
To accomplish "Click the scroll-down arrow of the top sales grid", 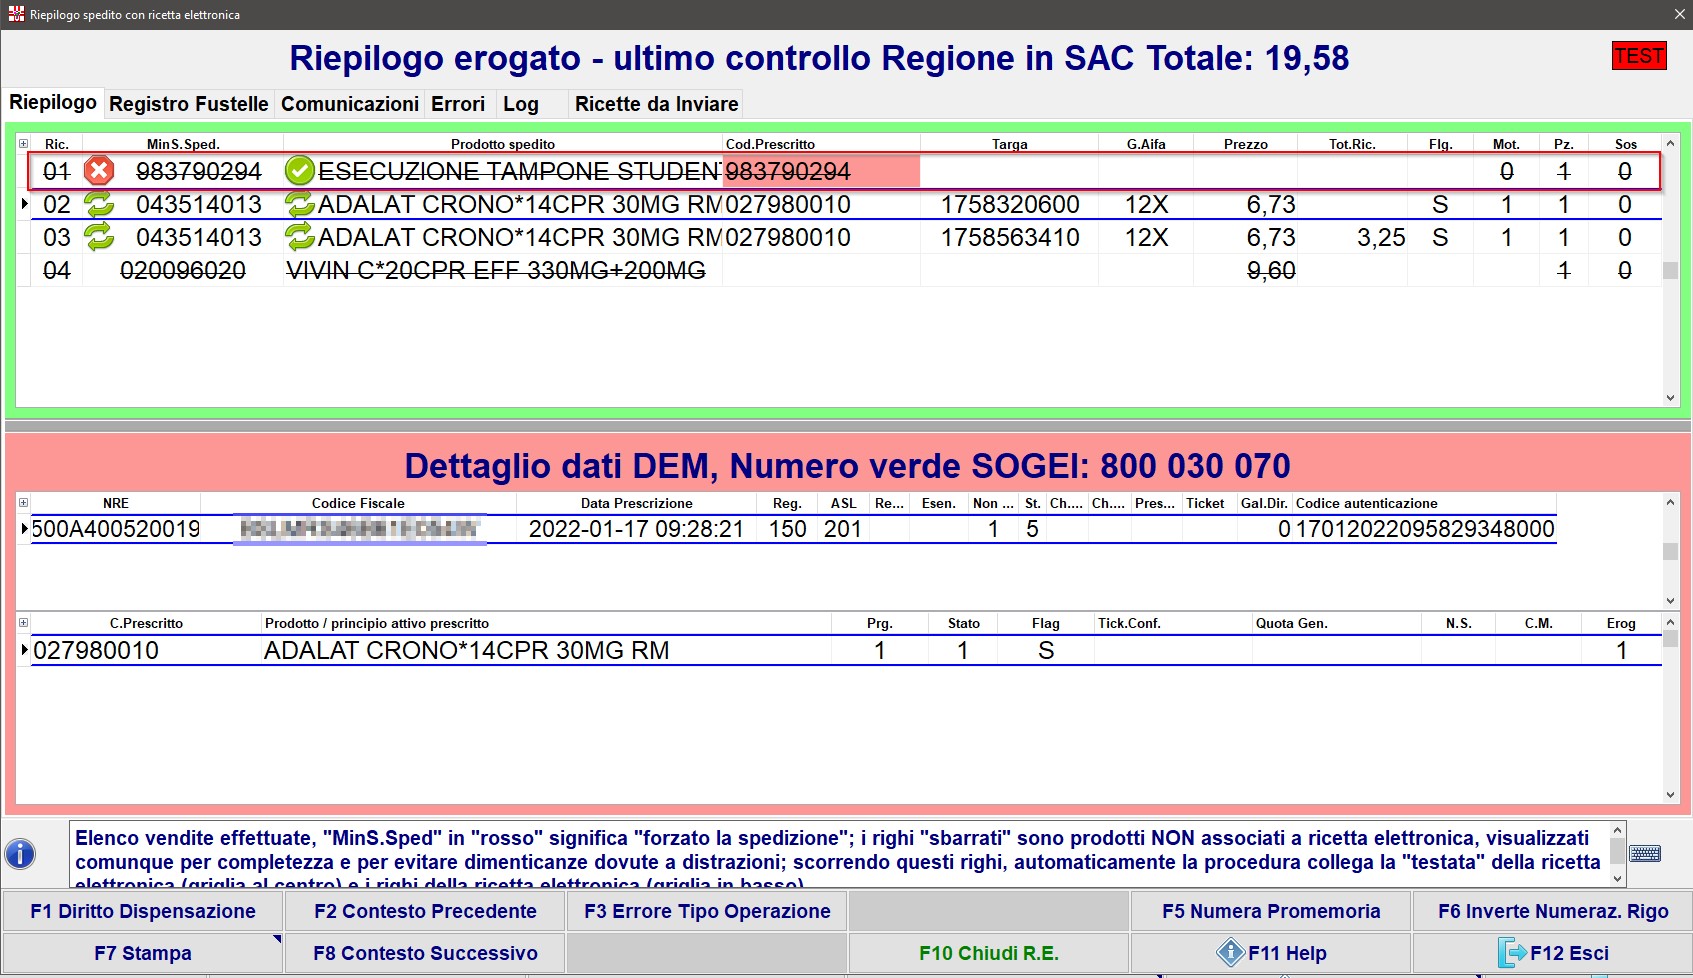I will coord(1670,397).
